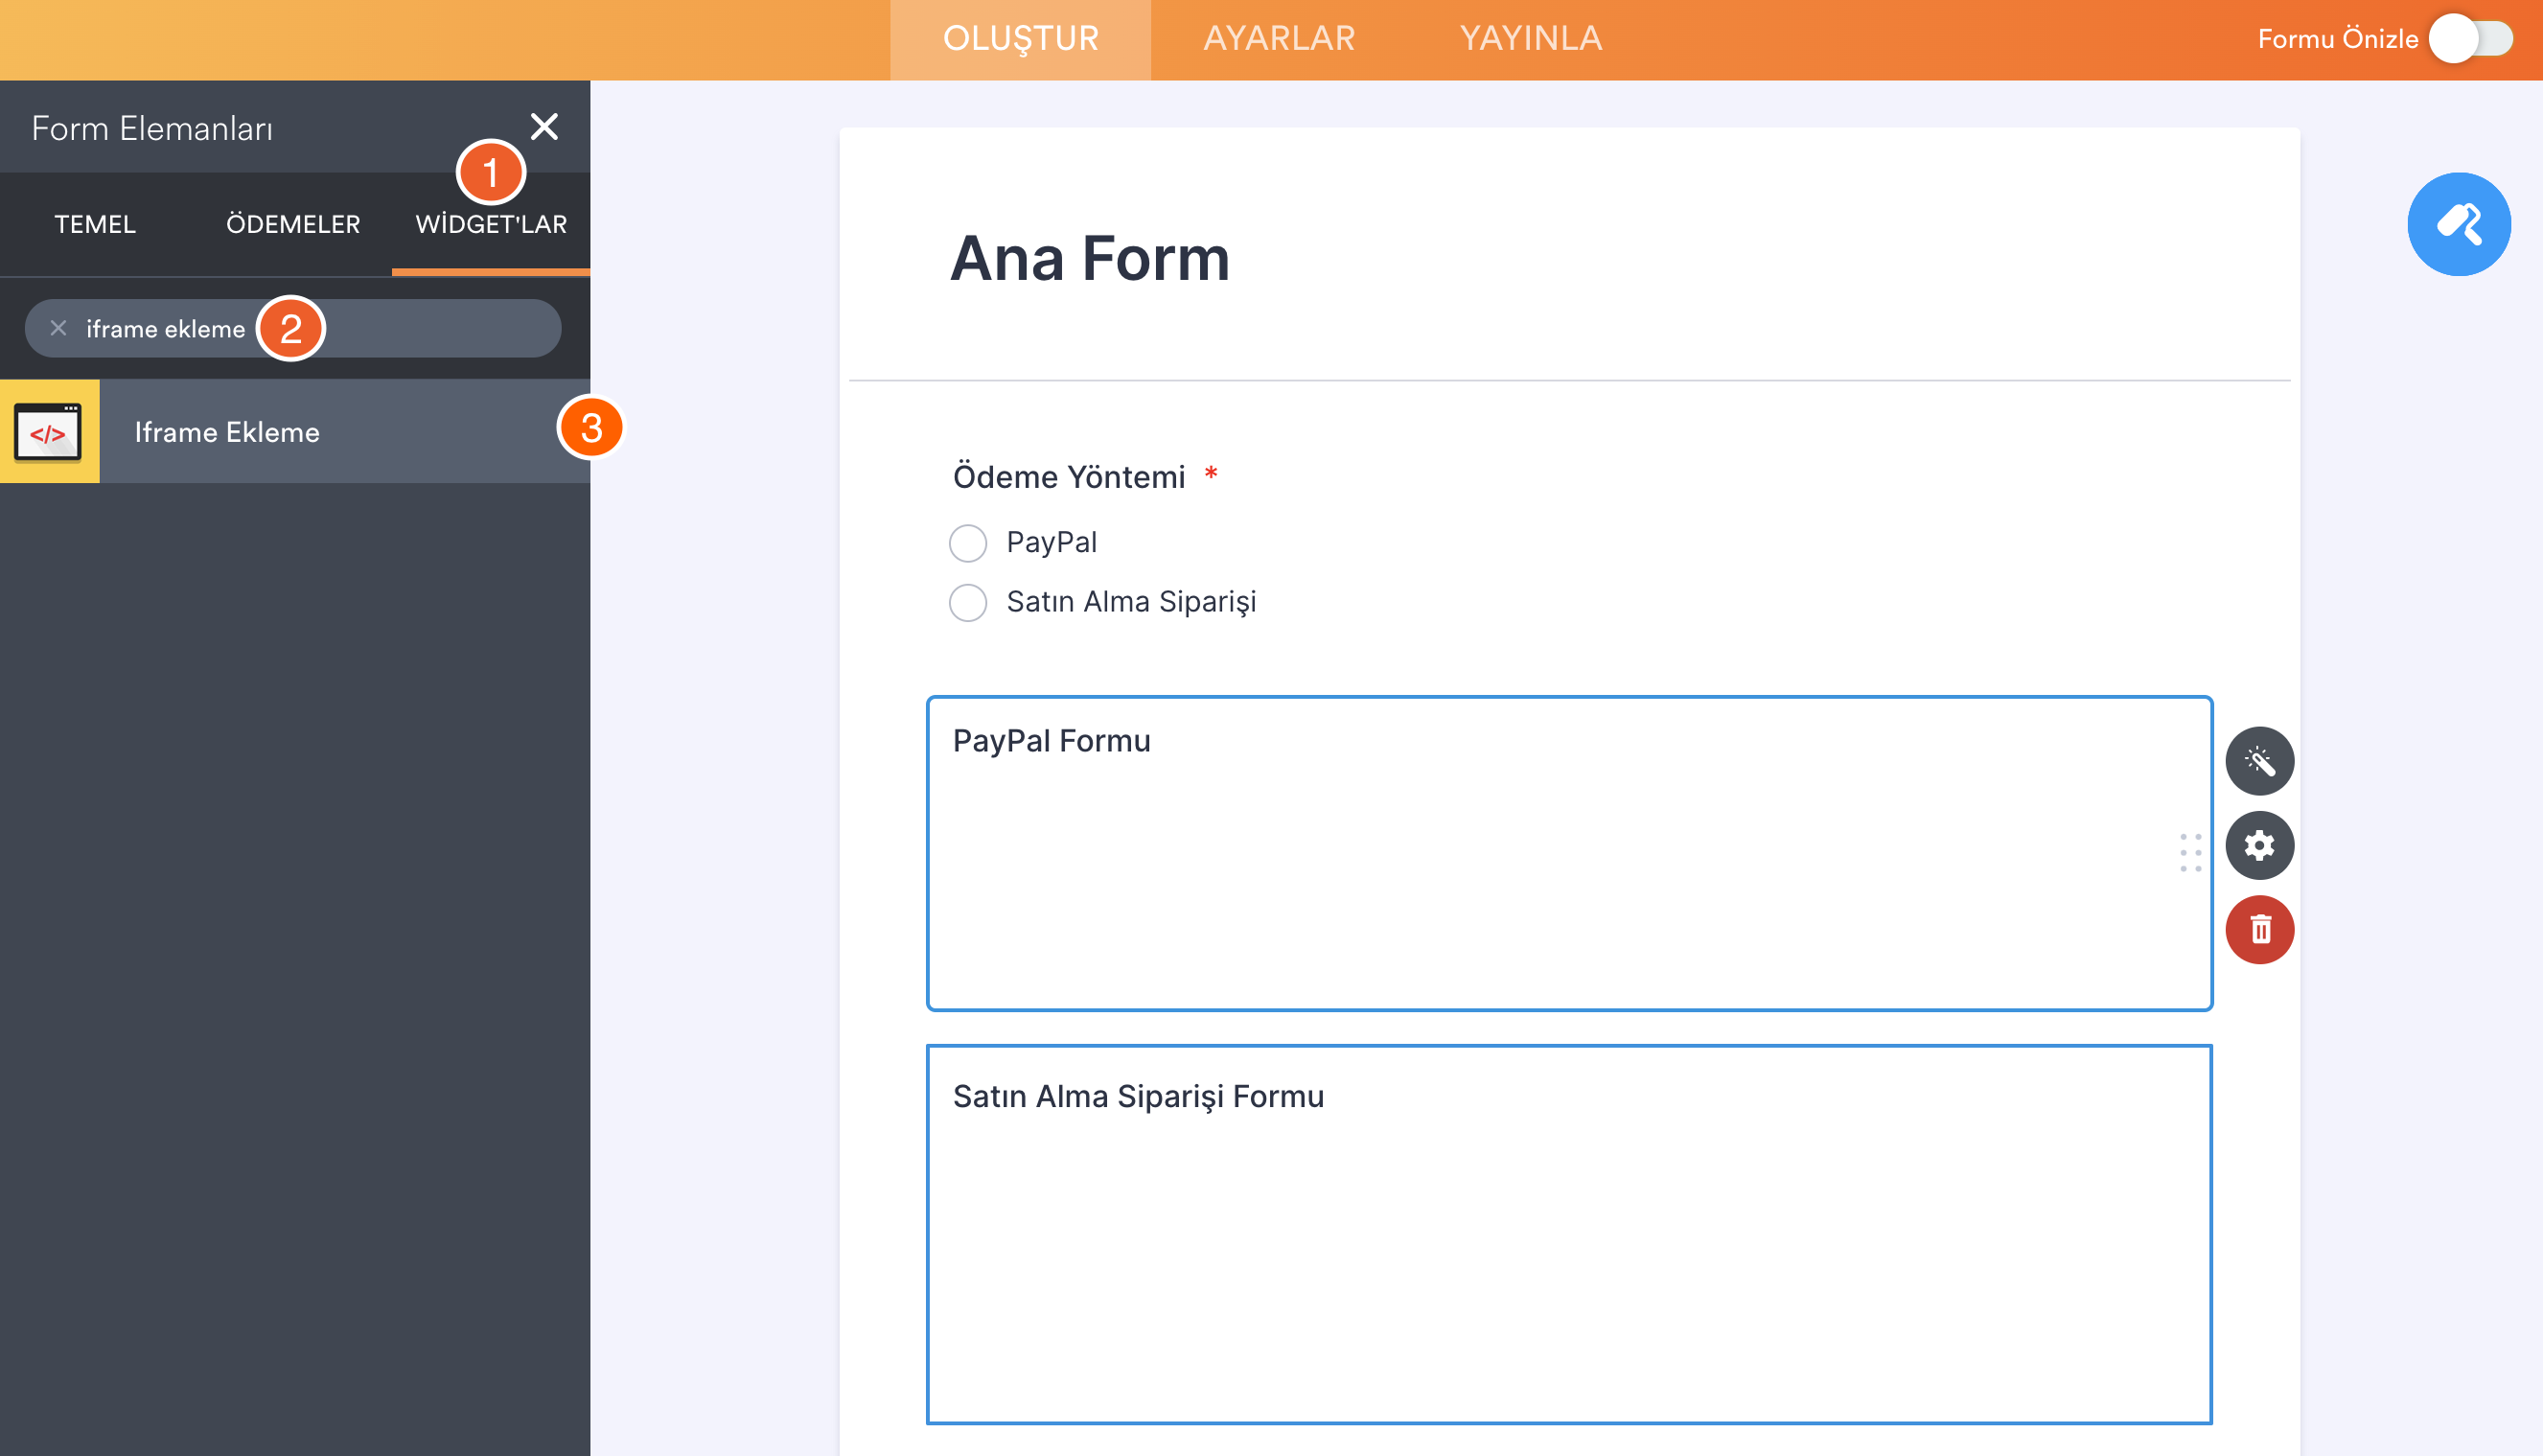Viewport: 2543px width, 1456px height.
Task: Open the WİDGET'LAR tab
Action: [x=491, y=224]
